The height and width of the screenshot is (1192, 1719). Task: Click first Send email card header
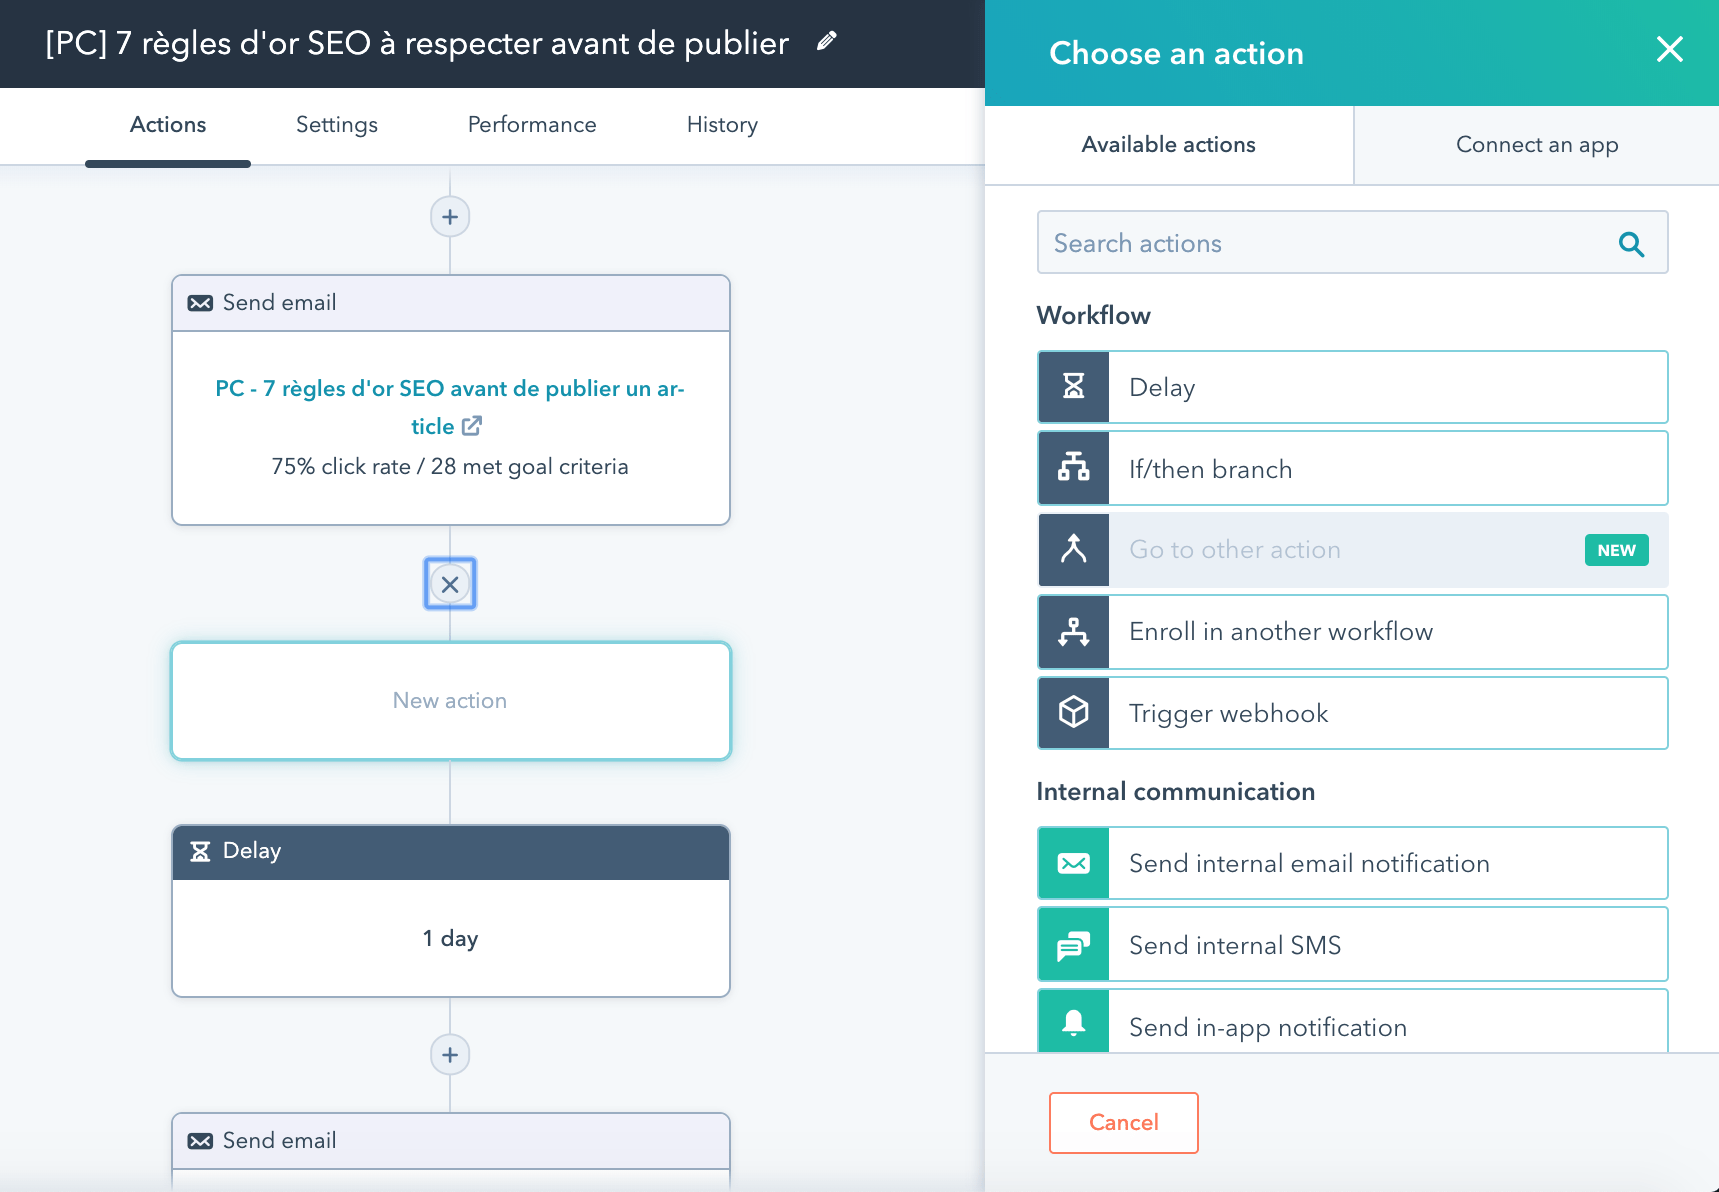pyautogui.click(x=451, y=303)
